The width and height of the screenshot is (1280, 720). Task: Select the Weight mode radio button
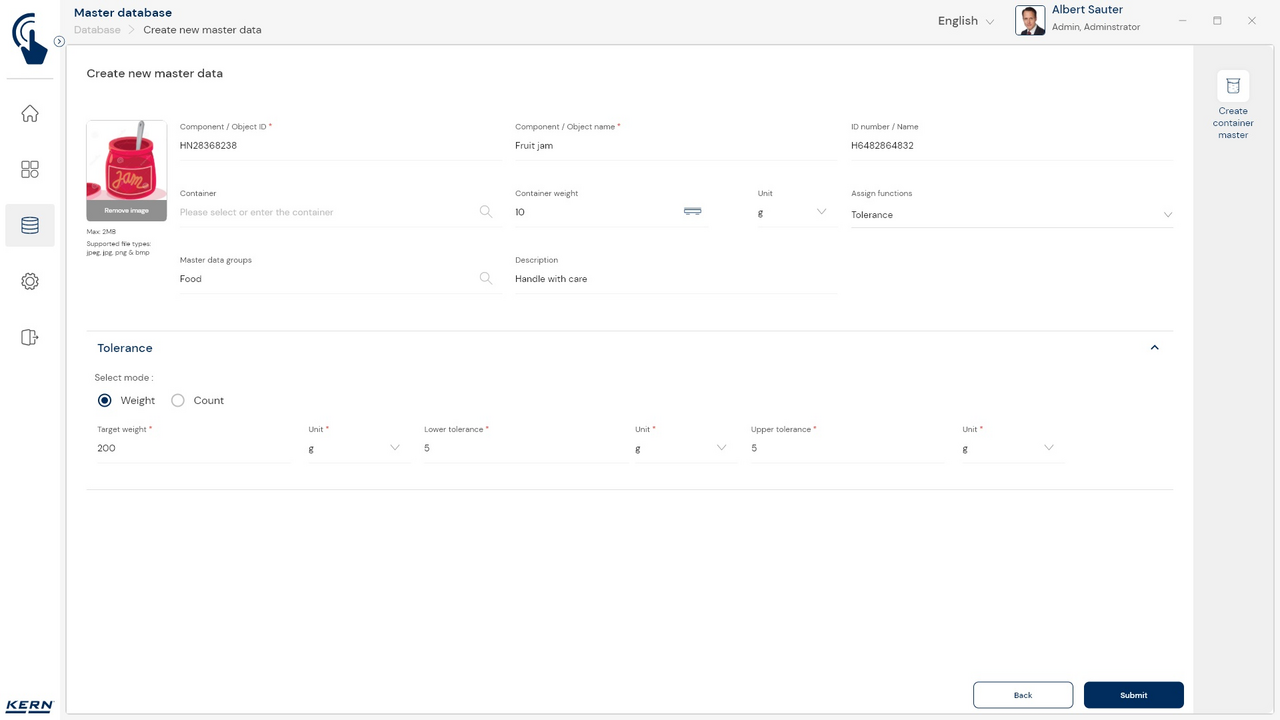[x=105, y=400]
